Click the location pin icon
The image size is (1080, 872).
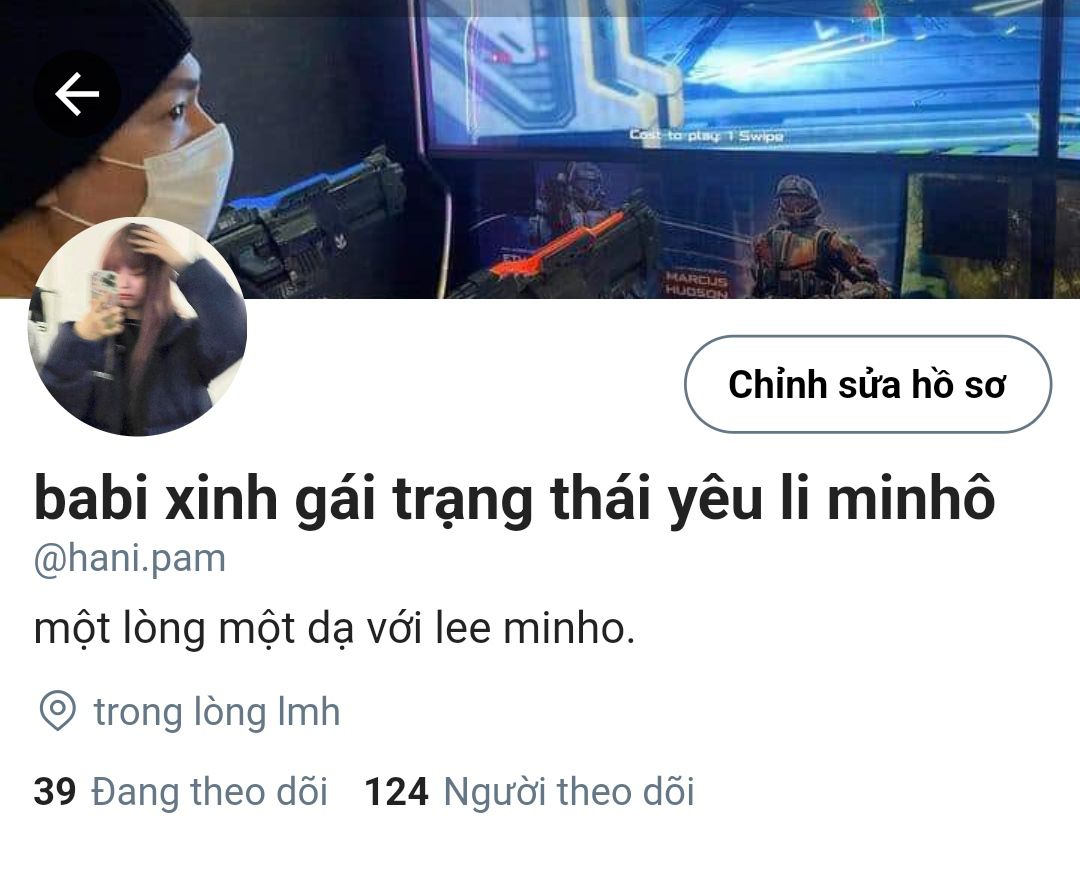(57, 712)
